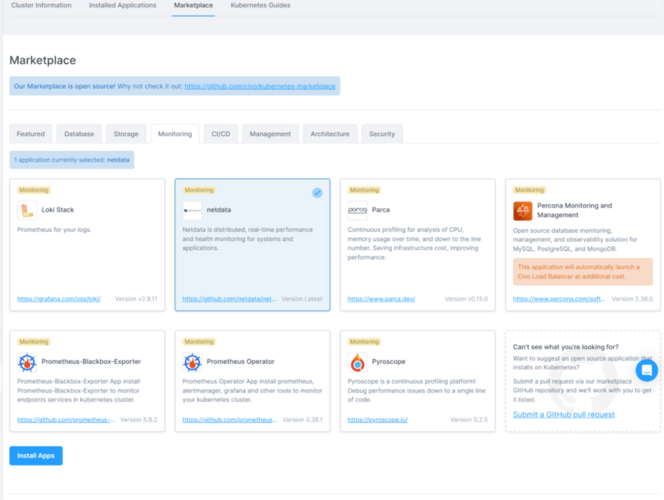
Task: Open the Prometheus Operator GitHub link
Action: pyautogui.click(x=230, y=420)
